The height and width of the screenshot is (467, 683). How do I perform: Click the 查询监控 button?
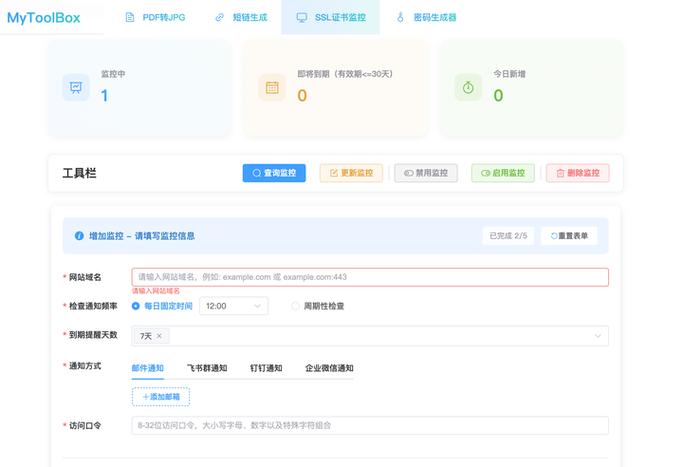pos(274,173)
